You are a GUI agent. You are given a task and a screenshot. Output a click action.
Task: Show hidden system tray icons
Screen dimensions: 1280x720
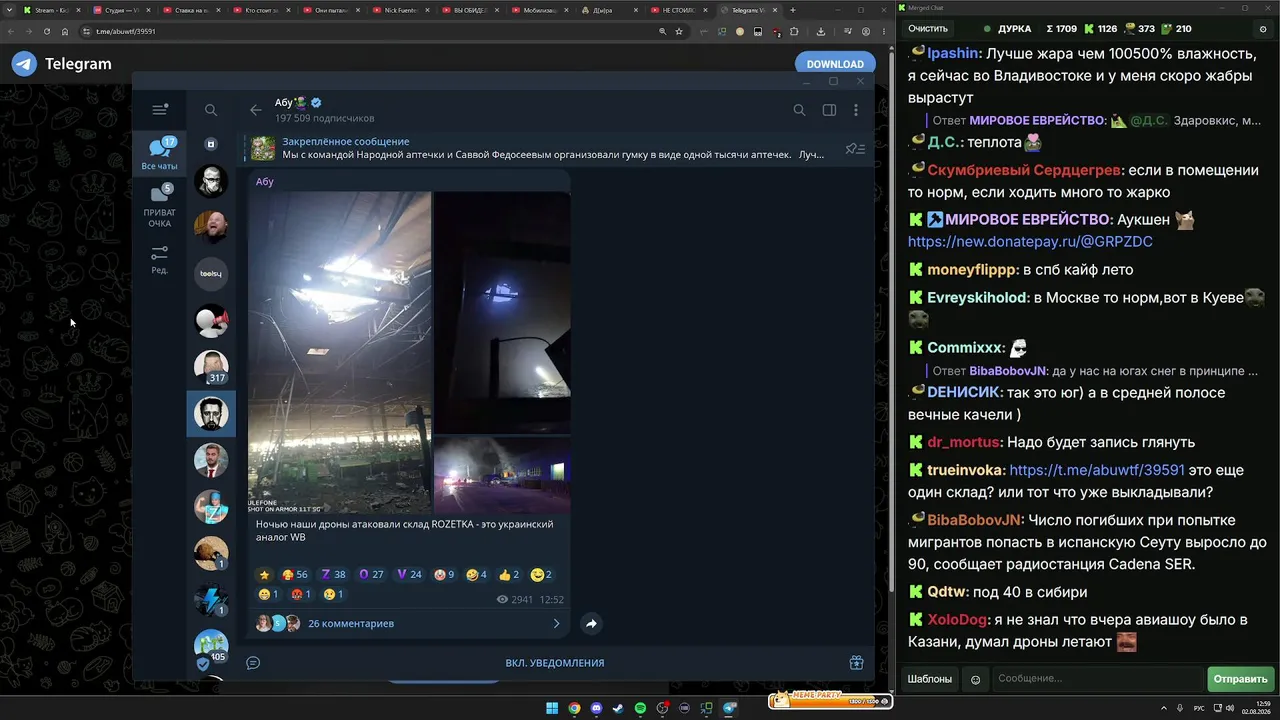tap(1164, 708)
